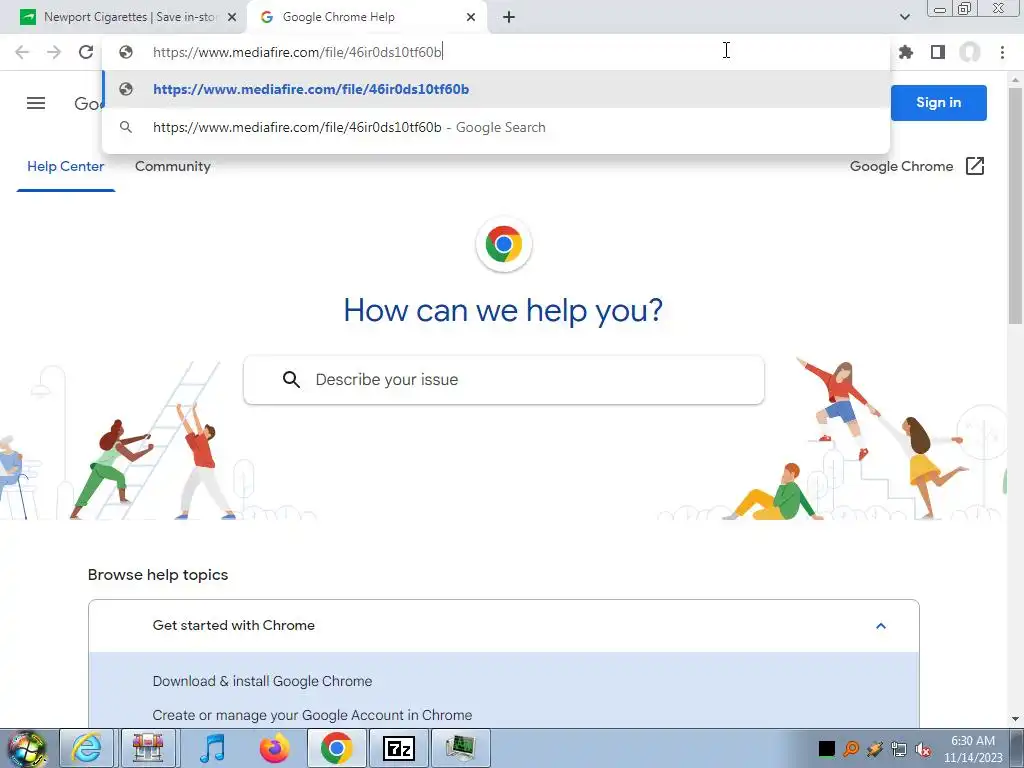Click the page vertical scrollbar thumb
Viewport: 1024px width, 768px height.
(x=1015, y=206)
